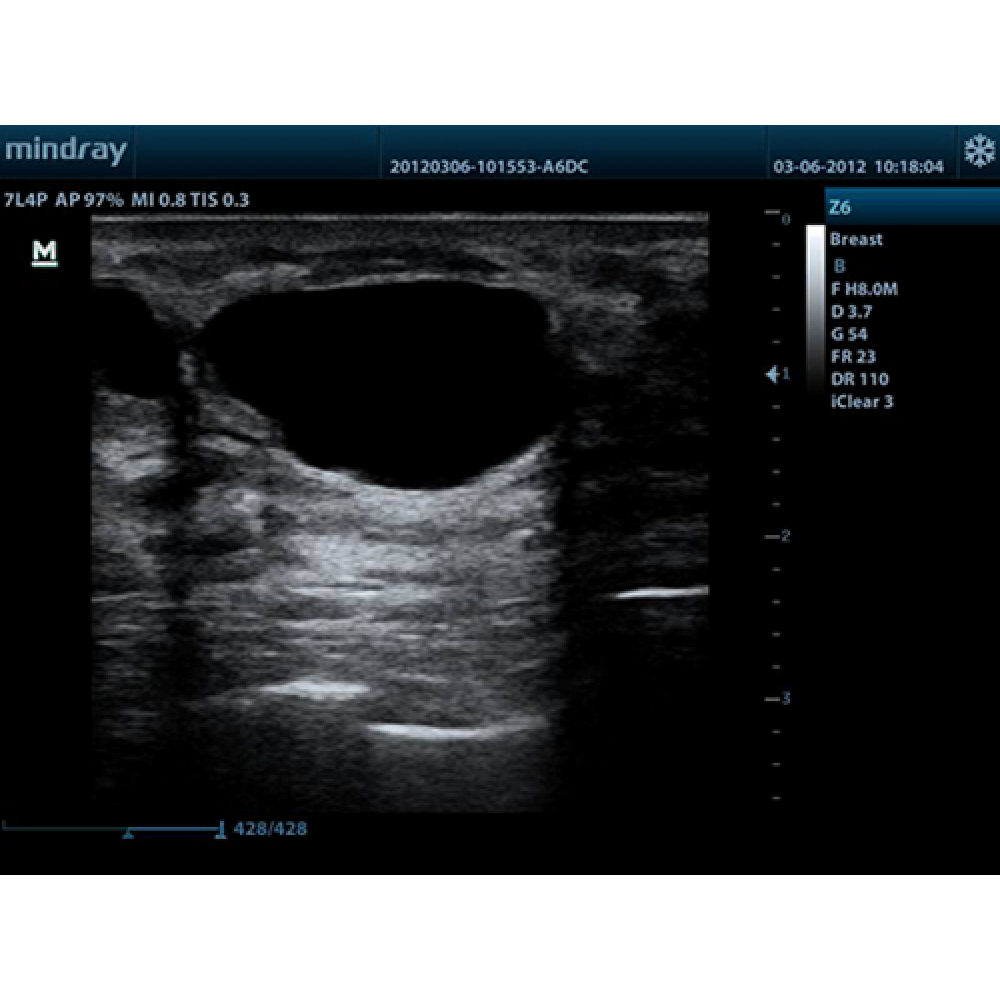Click the FR 23 frame rate parameter
Image resolution: width=1000 pixels, height=1000 pixels.
(853, 356)
